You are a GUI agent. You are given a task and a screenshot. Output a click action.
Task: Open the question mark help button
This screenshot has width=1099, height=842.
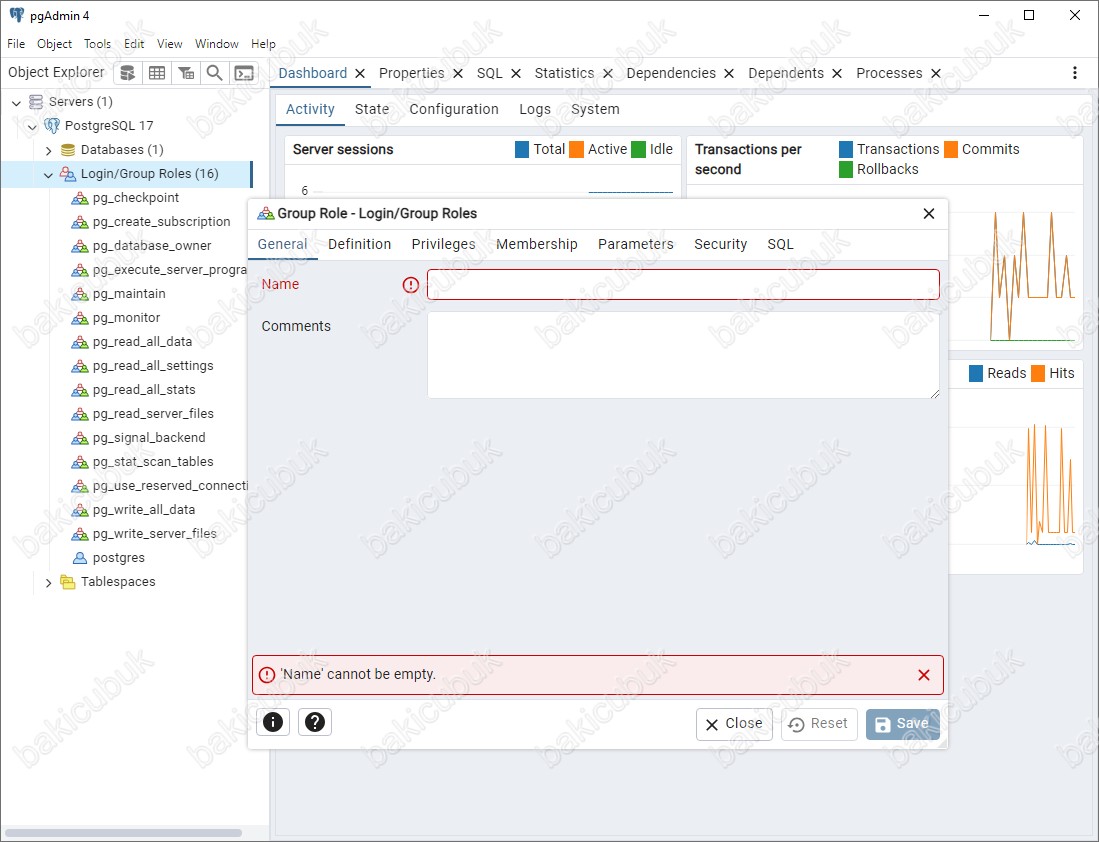point(315,721)
